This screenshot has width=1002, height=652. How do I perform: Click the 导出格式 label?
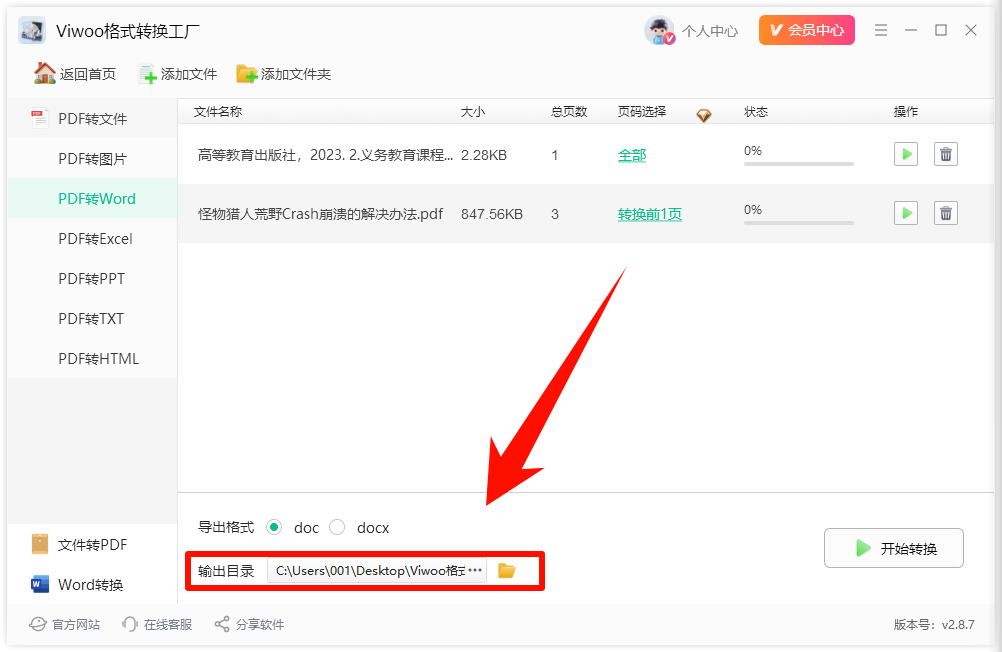[226, 527]
